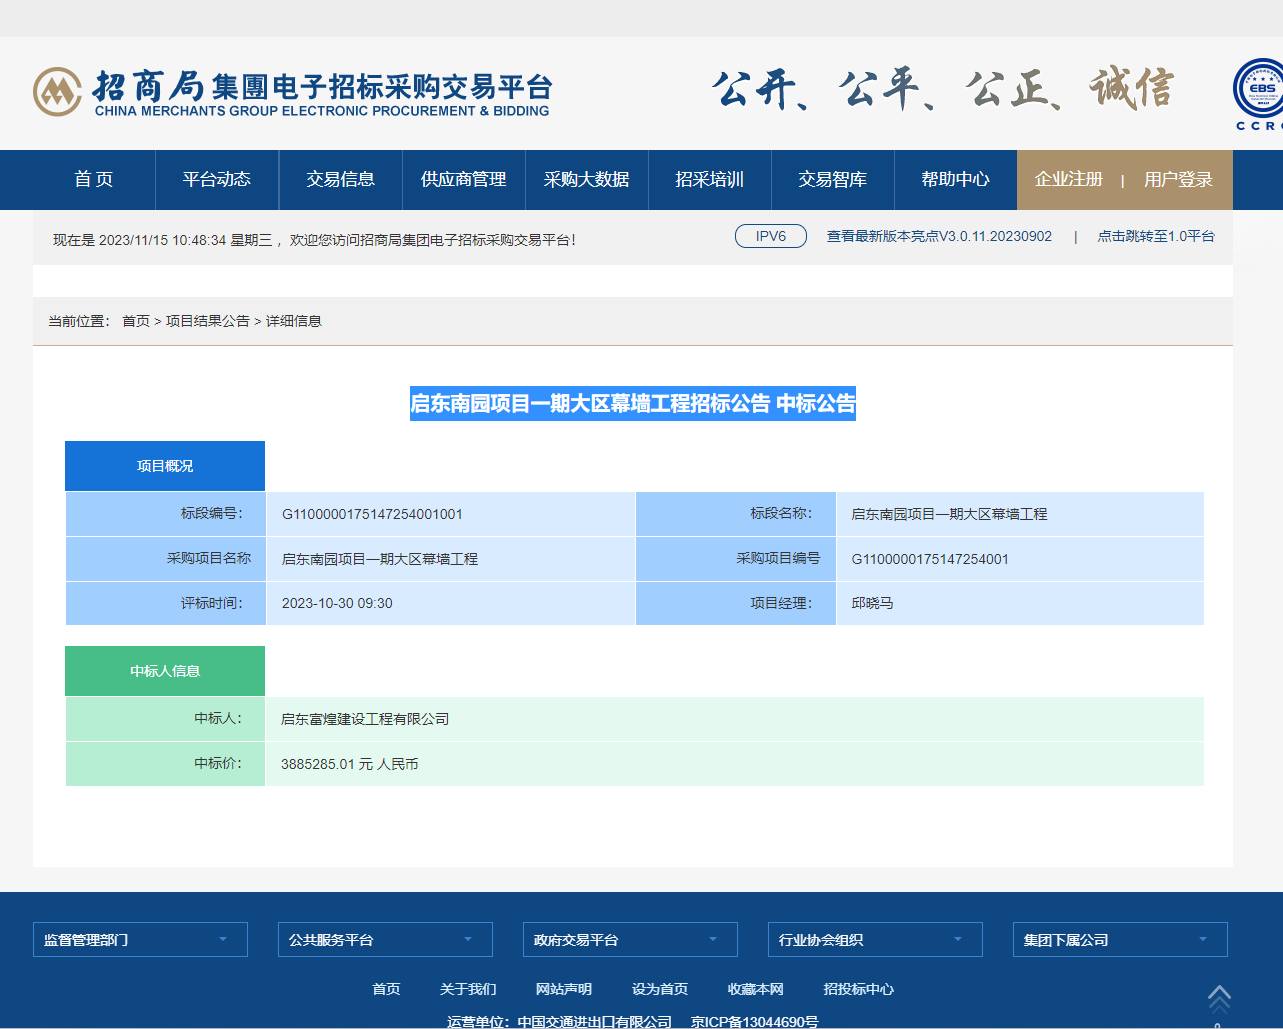Open the latest version V3.0.11.20230902 highlights link
This screenshot has height=1029, width=1283.
(x=939, y=237)
